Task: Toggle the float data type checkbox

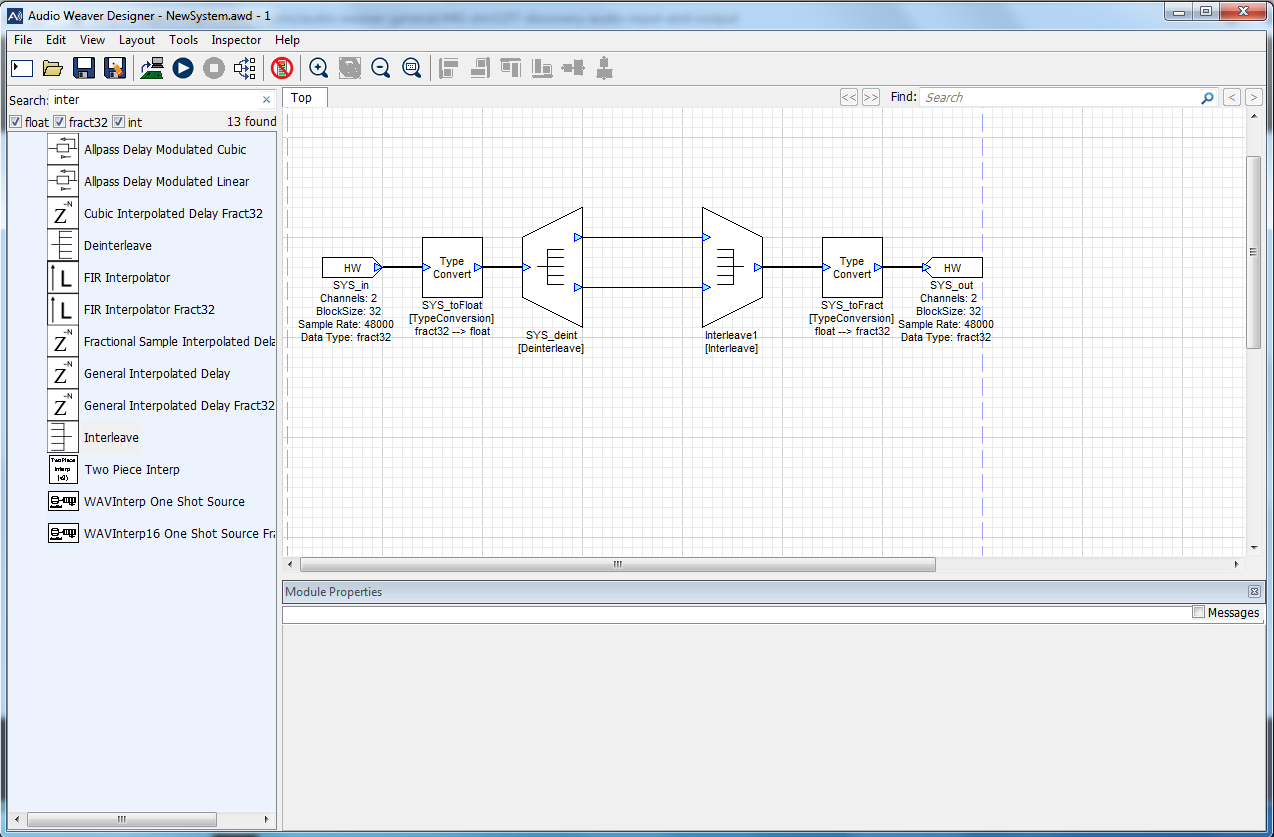Action: tap(15, 122)
